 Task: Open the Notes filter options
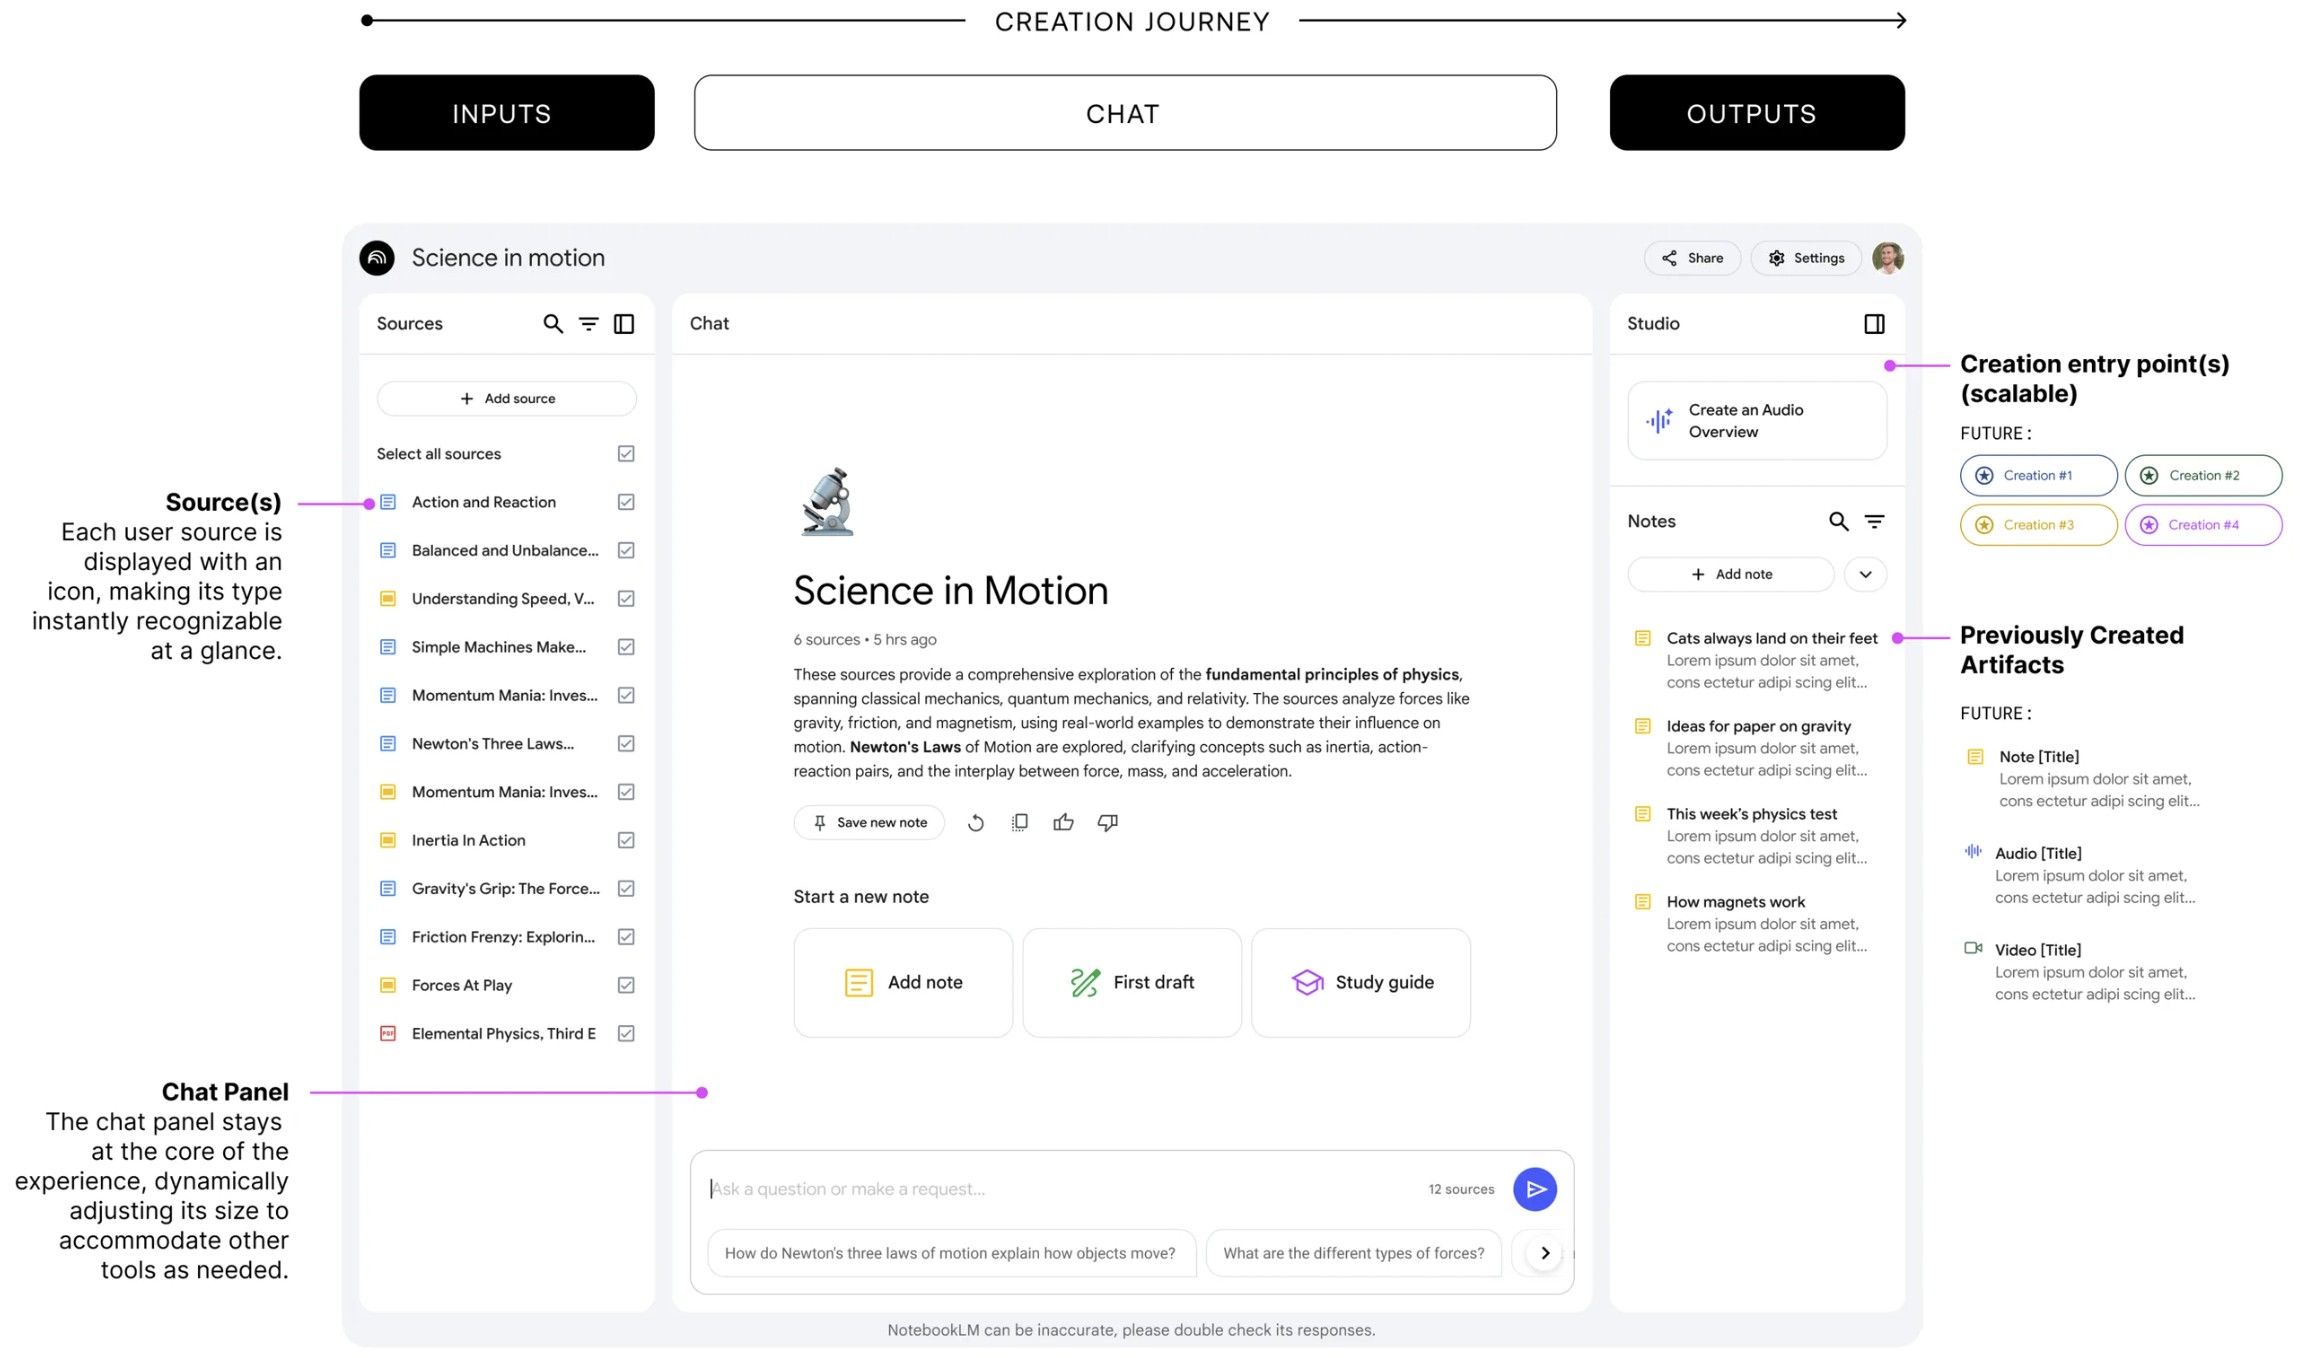click(x=1874, y=521)
